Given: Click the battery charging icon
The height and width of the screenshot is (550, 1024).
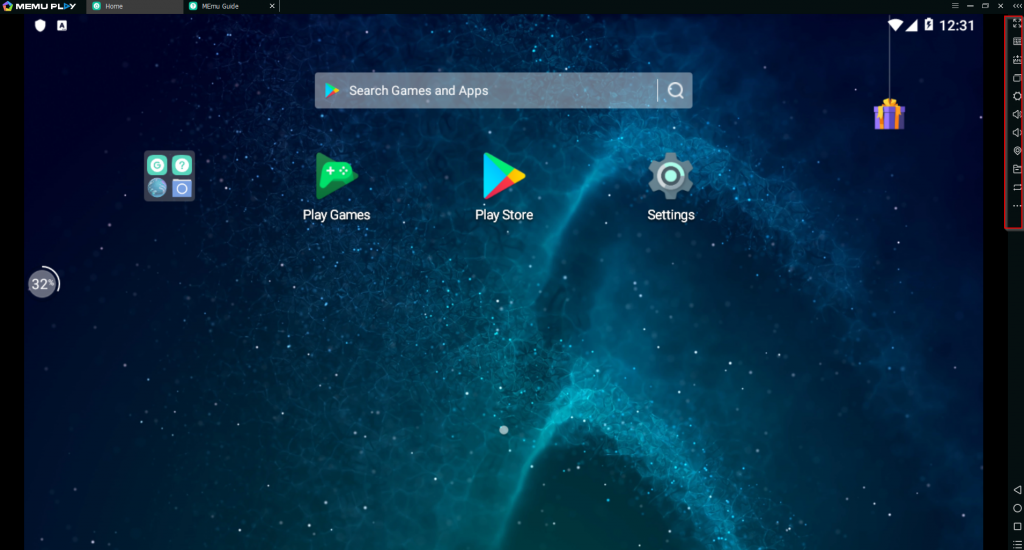Looking at the screenshot, I should 929,25.
